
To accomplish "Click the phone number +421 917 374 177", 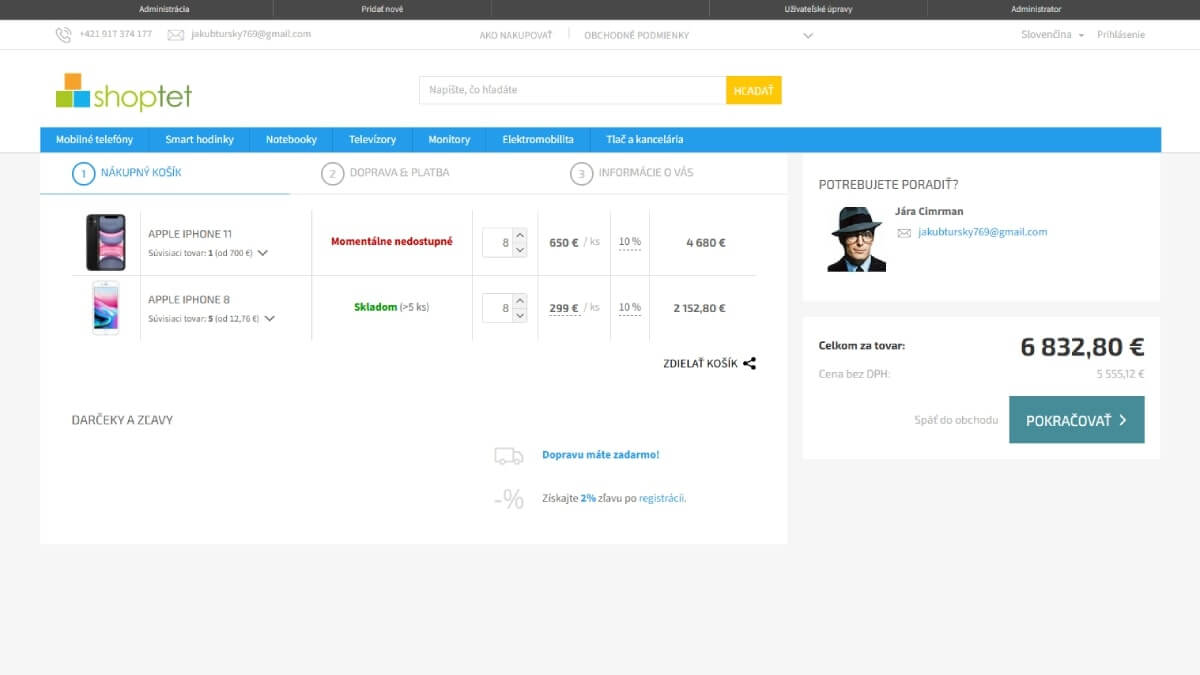I will click(116, 34).
